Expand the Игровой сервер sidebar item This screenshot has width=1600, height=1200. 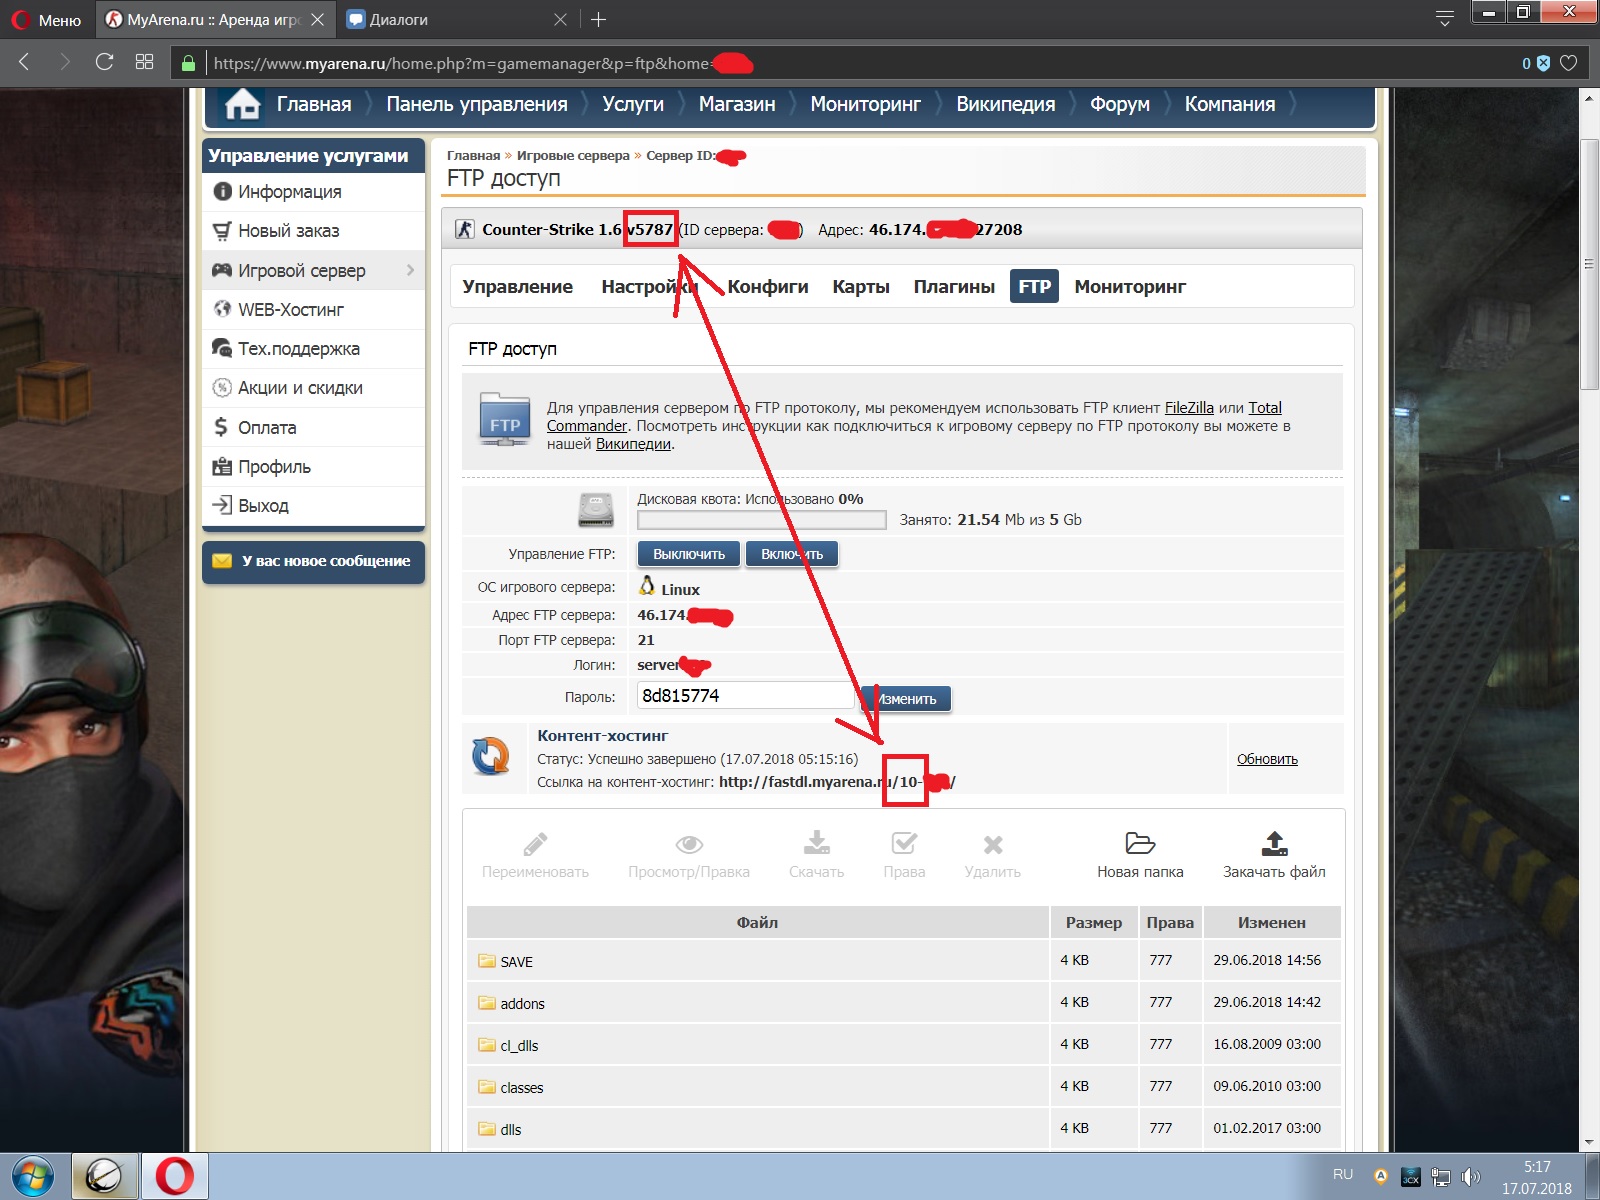pyautogui.click(x=314, y=270)
